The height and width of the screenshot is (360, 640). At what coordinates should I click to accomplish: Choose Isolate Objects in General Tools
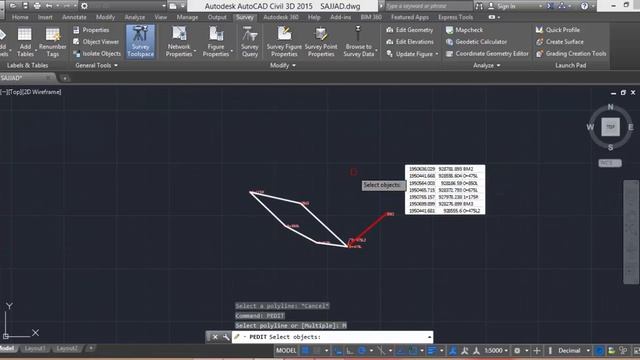tap(97, 53)
